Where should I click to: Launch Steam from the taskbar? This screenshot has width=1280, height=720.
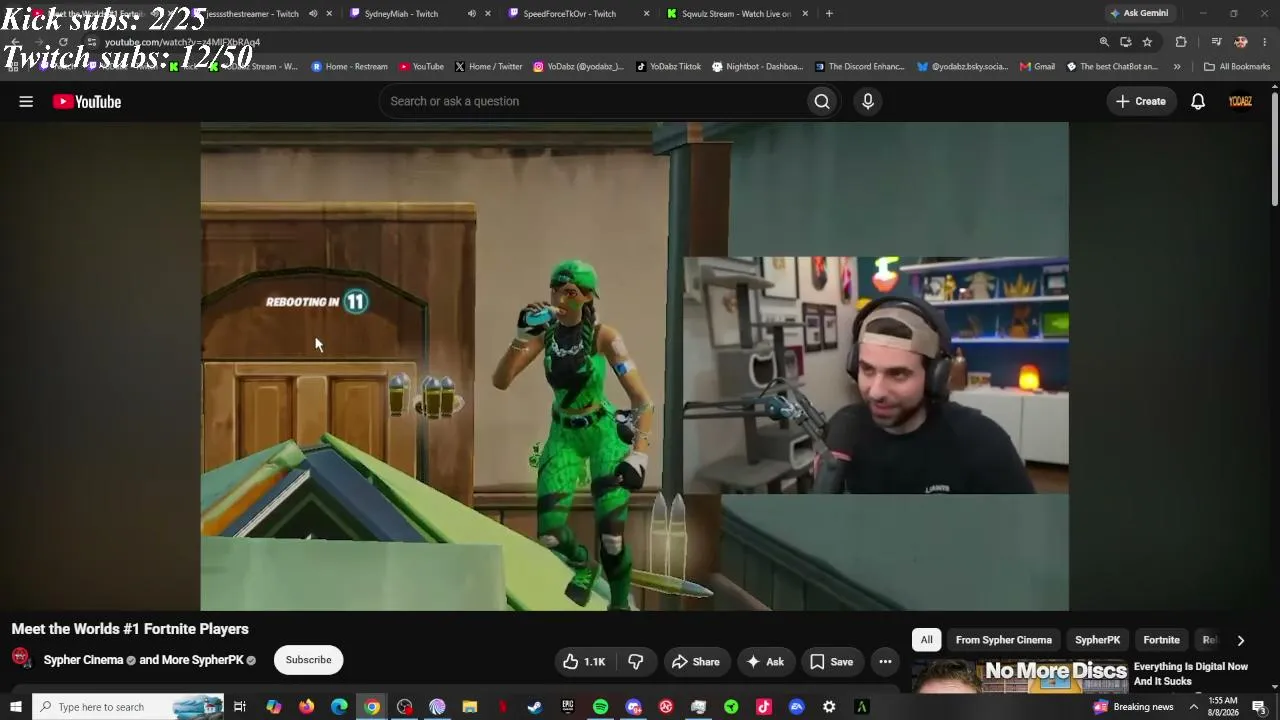coord(535,707)
